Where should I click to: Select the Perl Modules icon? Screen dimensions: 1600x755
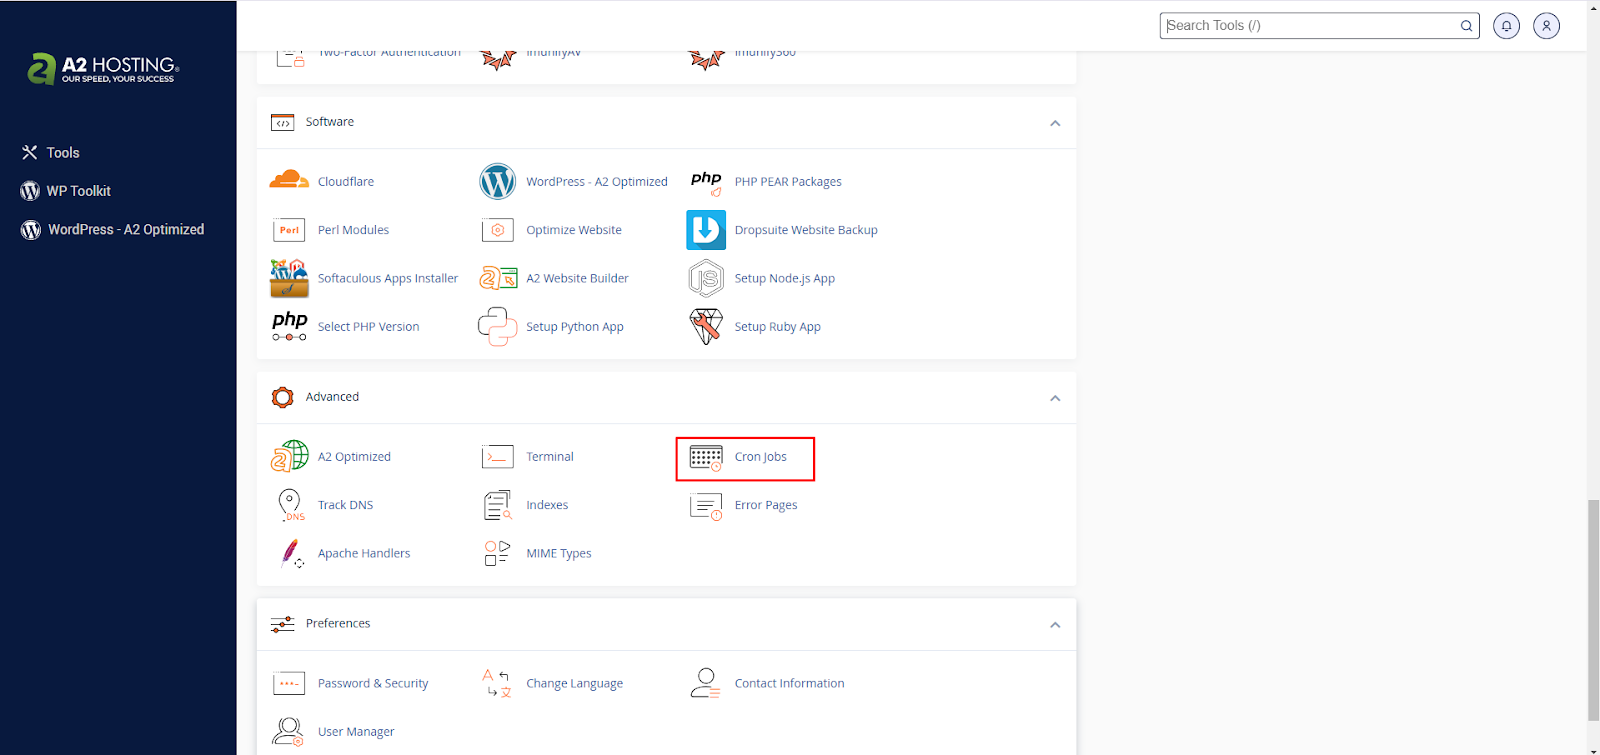pyautogui.click(x=289, y=230)
